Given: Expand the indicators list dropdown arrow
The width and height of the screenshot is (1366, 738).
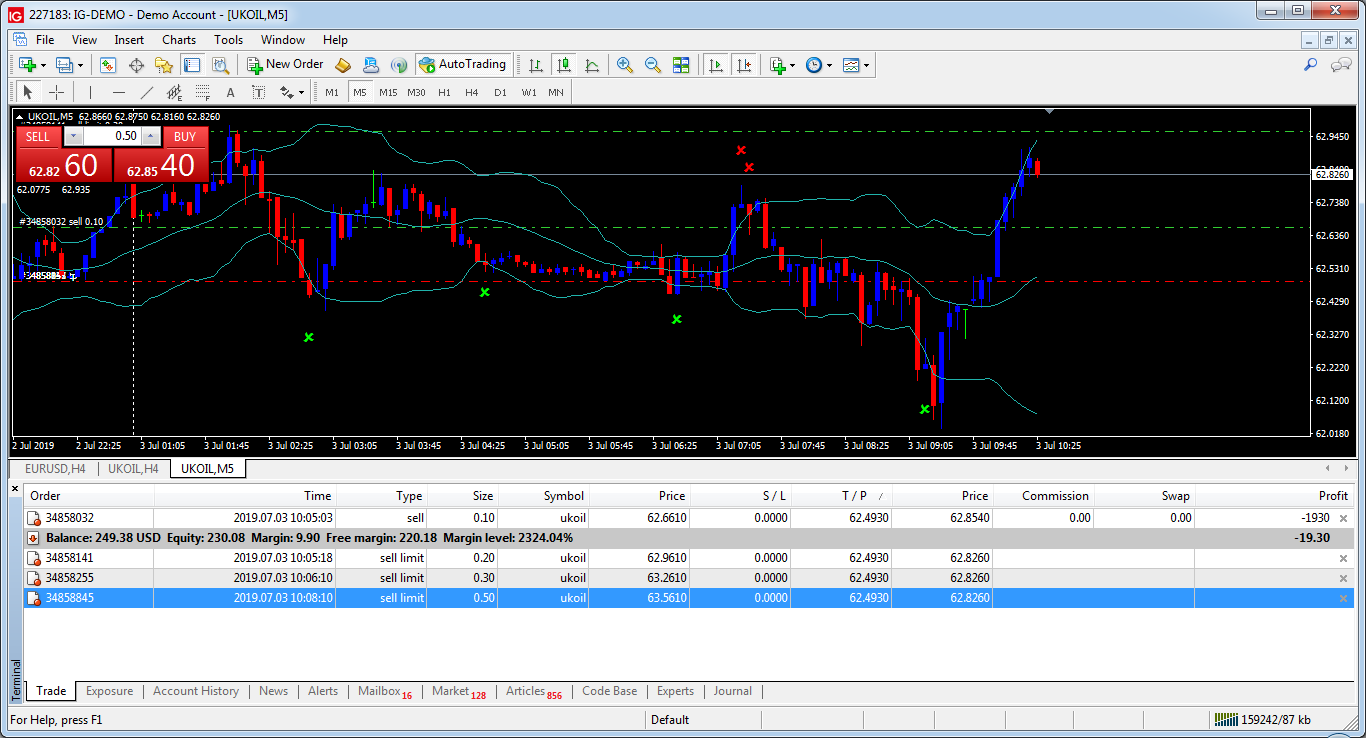Looking at the screenshot, I should 792,65.
